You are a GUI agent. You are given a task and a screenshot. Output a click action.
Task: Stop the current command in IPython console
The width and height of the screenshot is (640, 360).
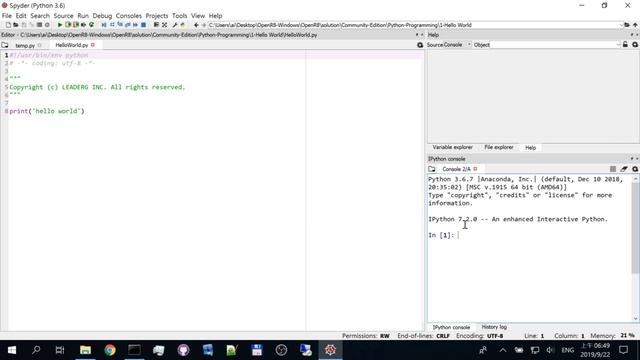pyautogui.click(x=613, y=169)
